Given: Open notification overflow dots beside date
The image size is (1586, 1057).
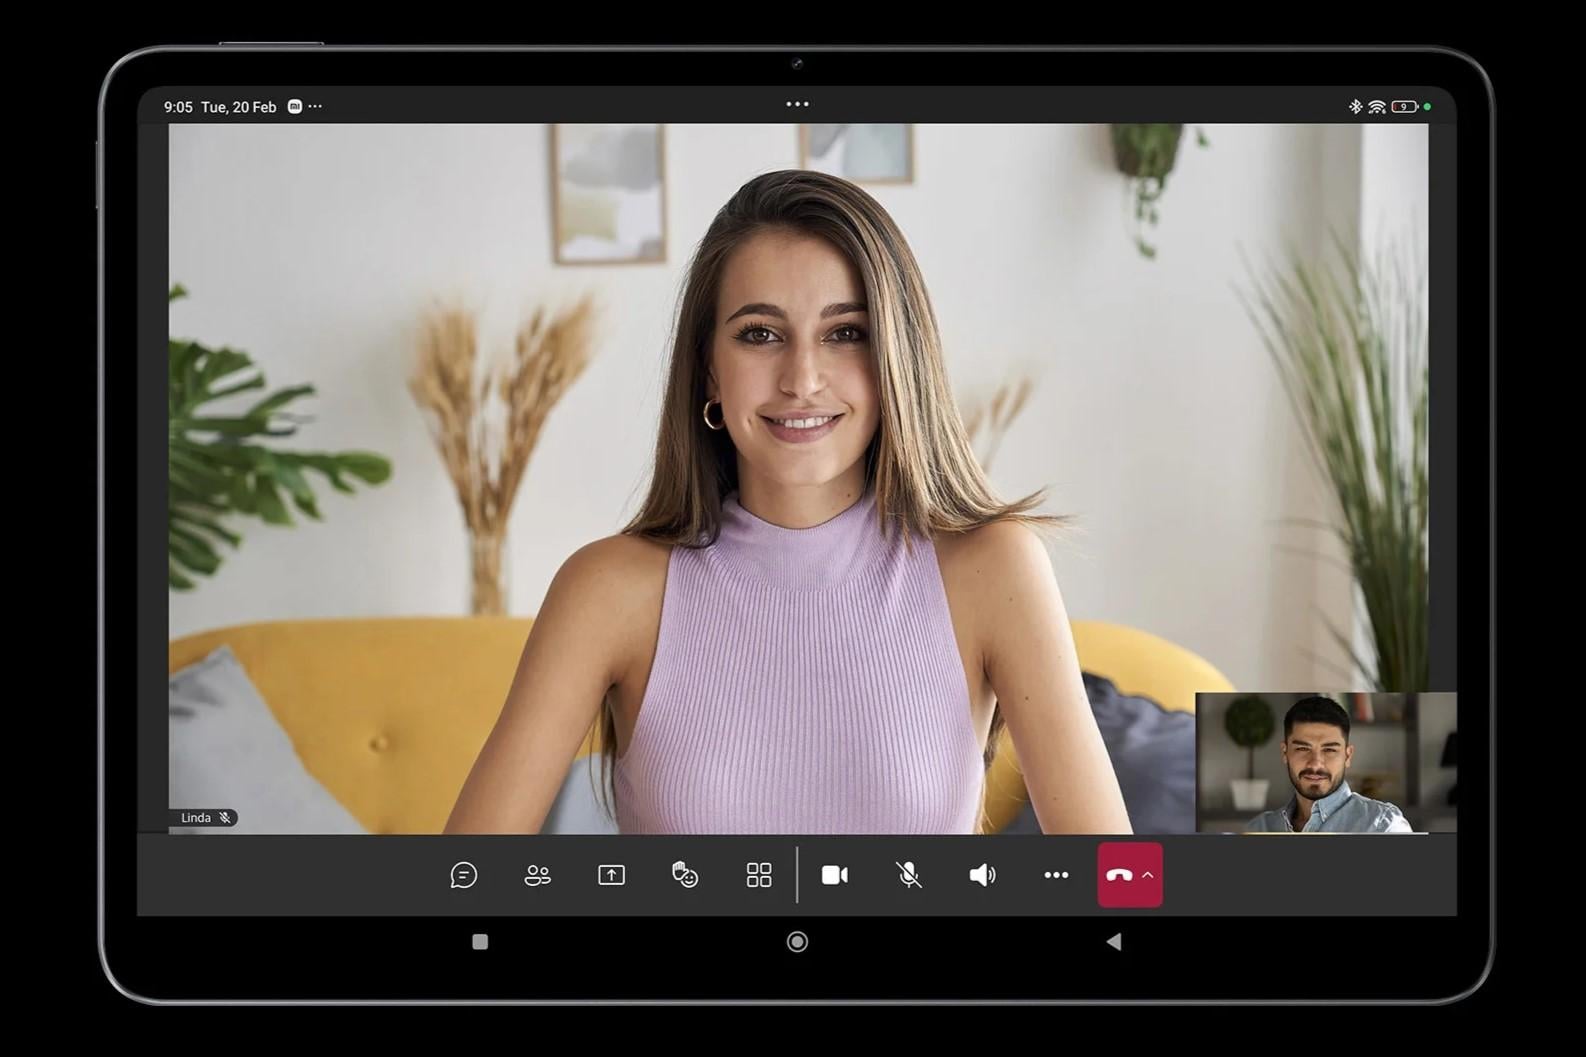Looking at the screenshot, I should (316, 106).
